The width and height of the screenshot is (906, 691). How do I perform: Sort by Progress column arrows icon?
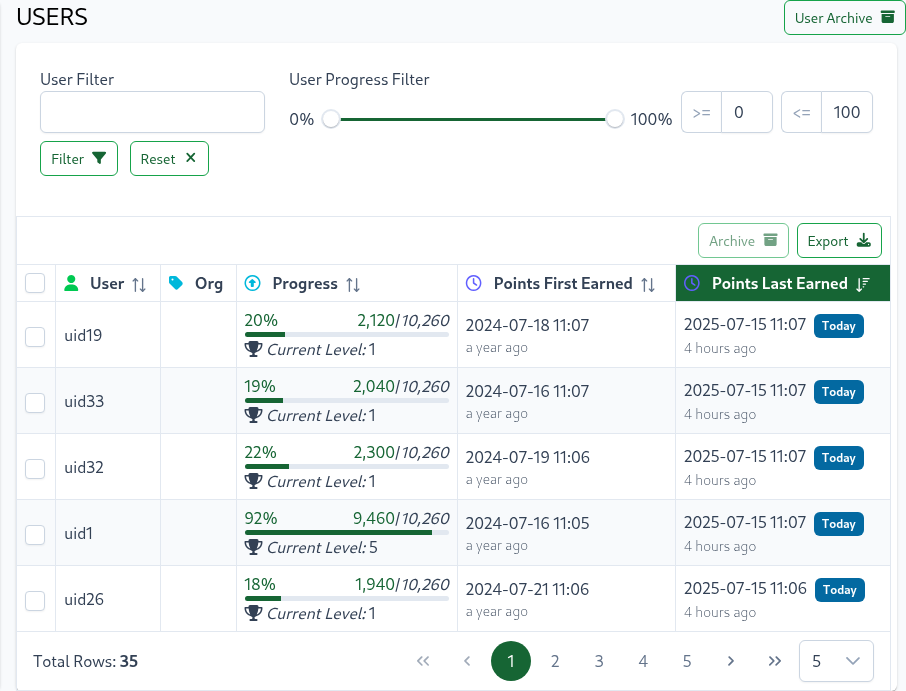pos(353,284)
